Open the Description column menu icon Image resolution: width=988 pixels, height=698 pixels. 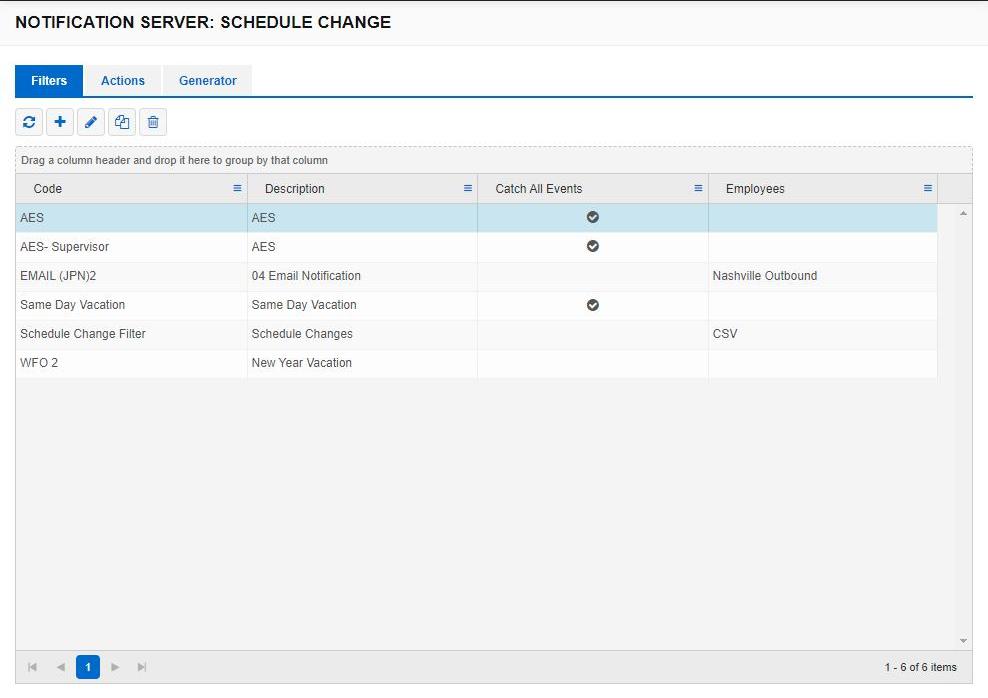point(466,188)
